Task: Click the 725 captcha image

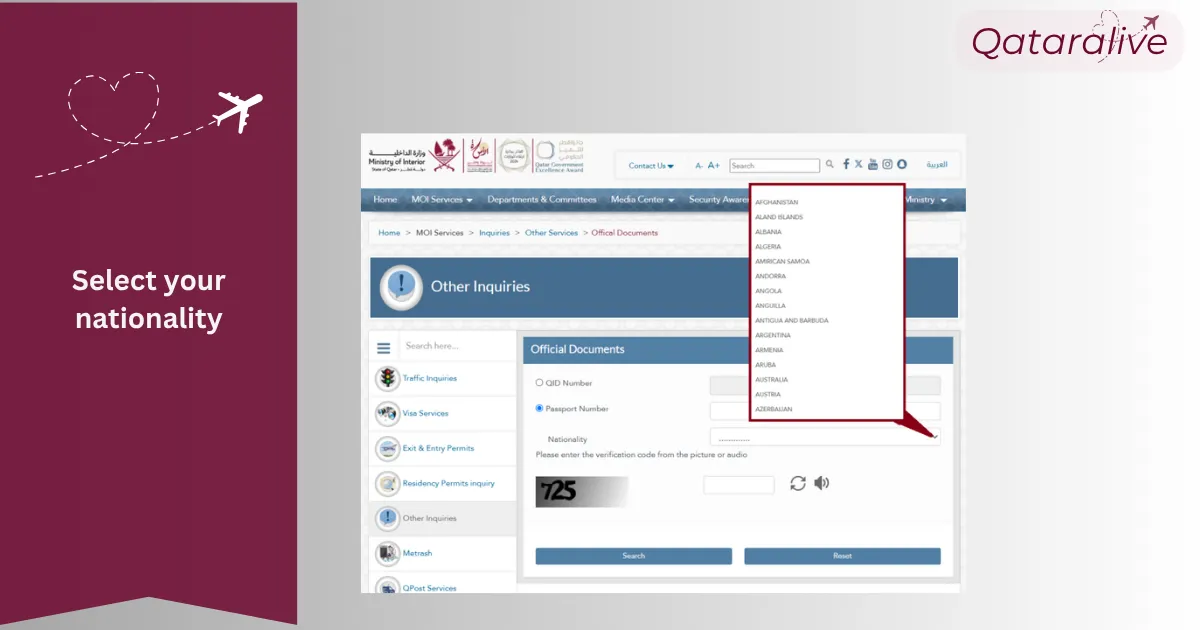Action: [582, 491]
